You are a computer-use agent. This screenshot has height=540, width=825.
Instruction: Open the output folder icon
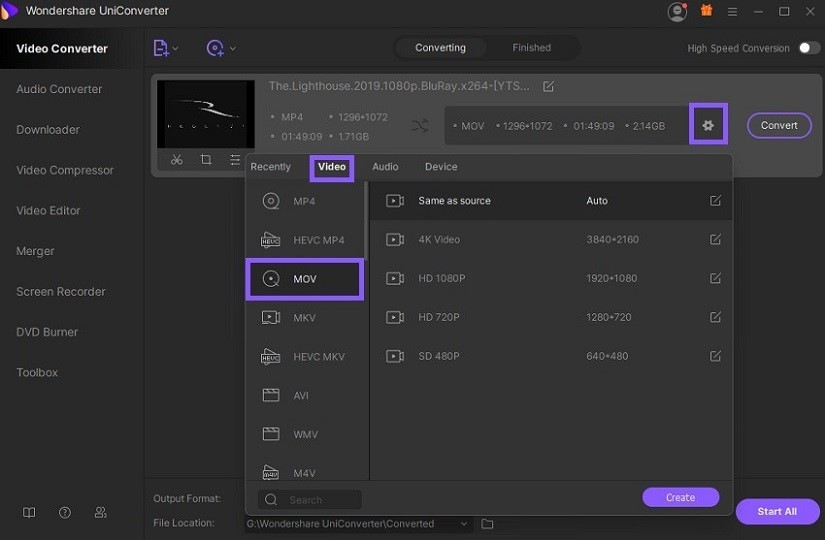tap(487, 524)
